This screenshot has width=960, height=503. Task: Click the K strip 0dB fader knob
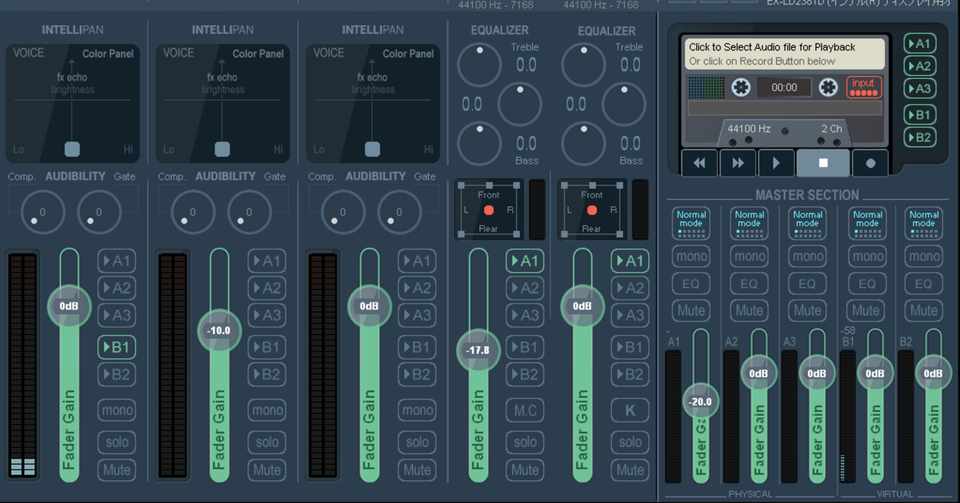tap(582, 306)
